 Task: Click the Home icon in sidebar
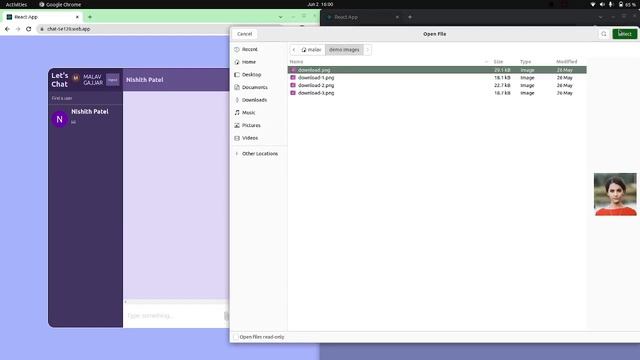[237, 62]
